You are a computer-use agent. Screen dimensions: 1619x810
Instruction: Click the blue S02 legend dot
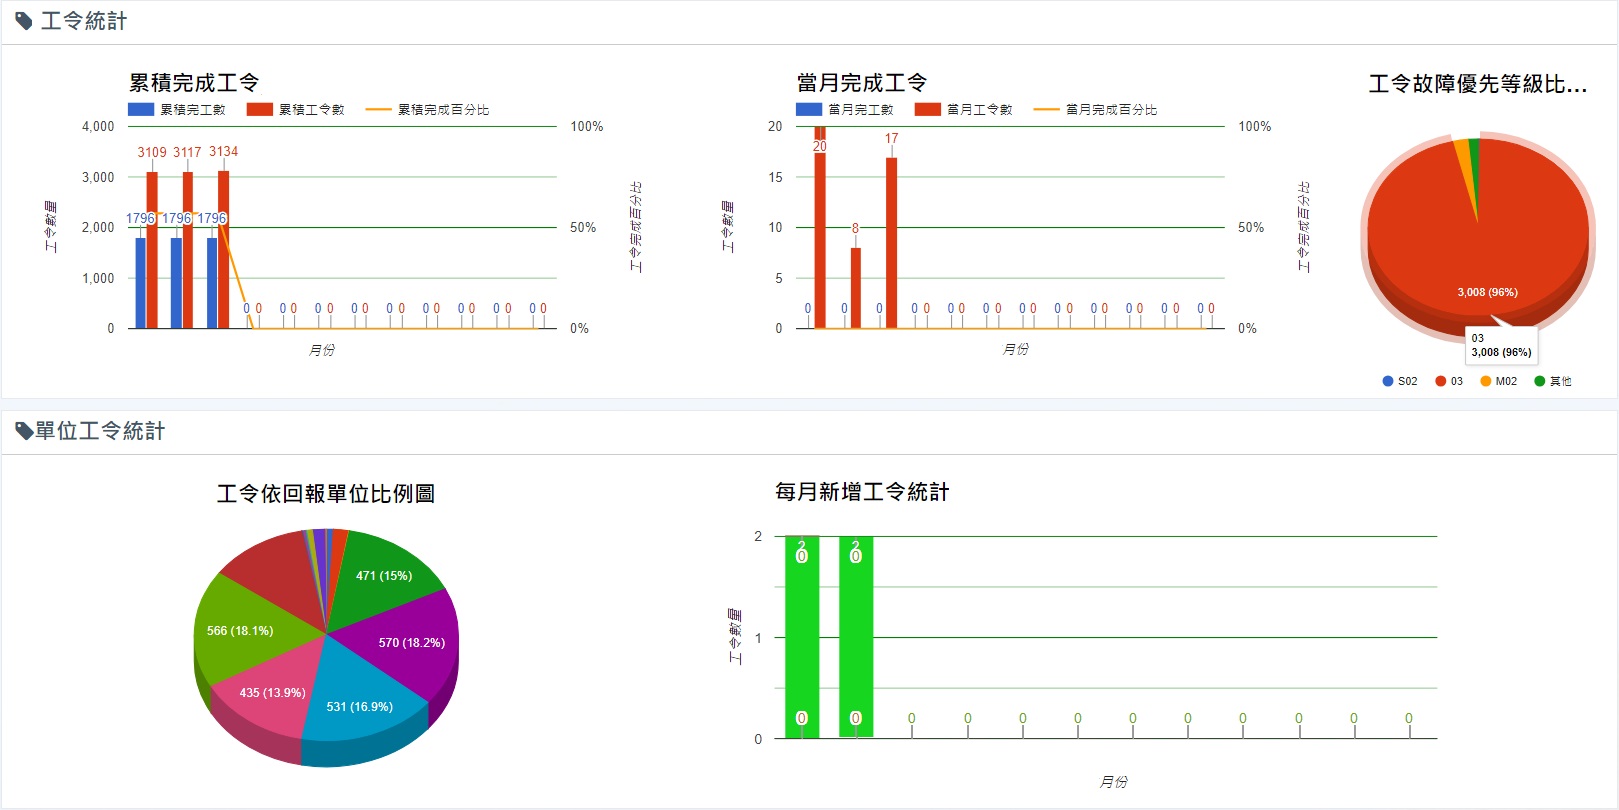(x=1388, y=381)
